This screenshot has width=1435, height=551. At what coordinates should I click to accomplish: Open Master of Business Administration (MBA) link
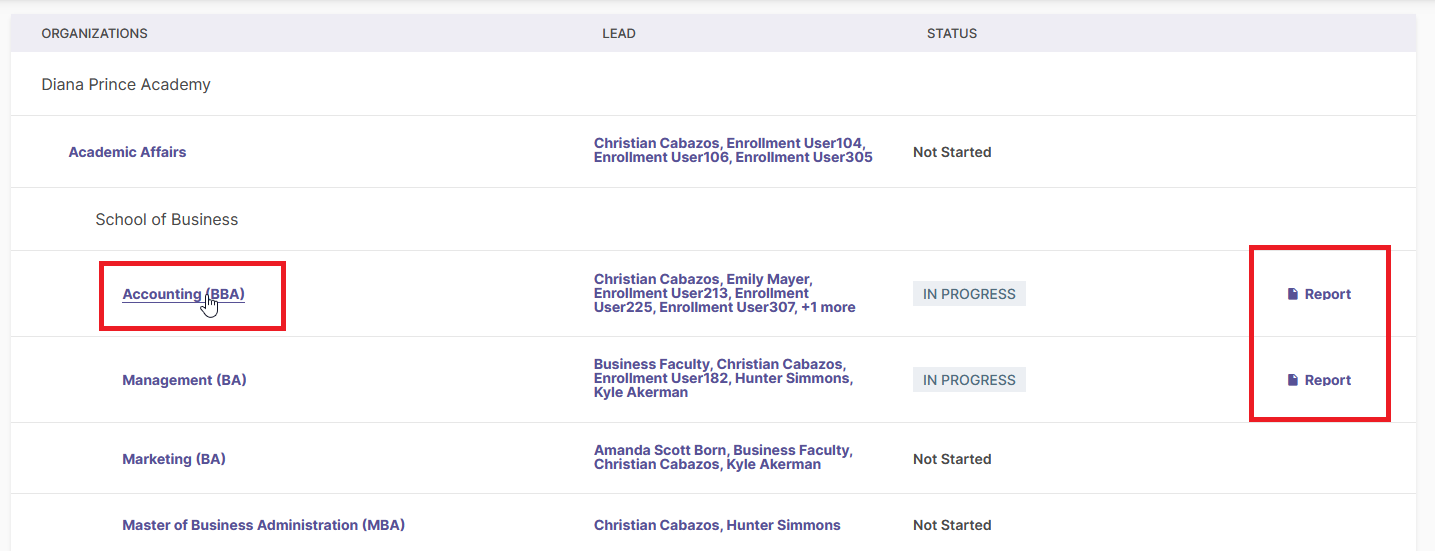coord(263,525)
